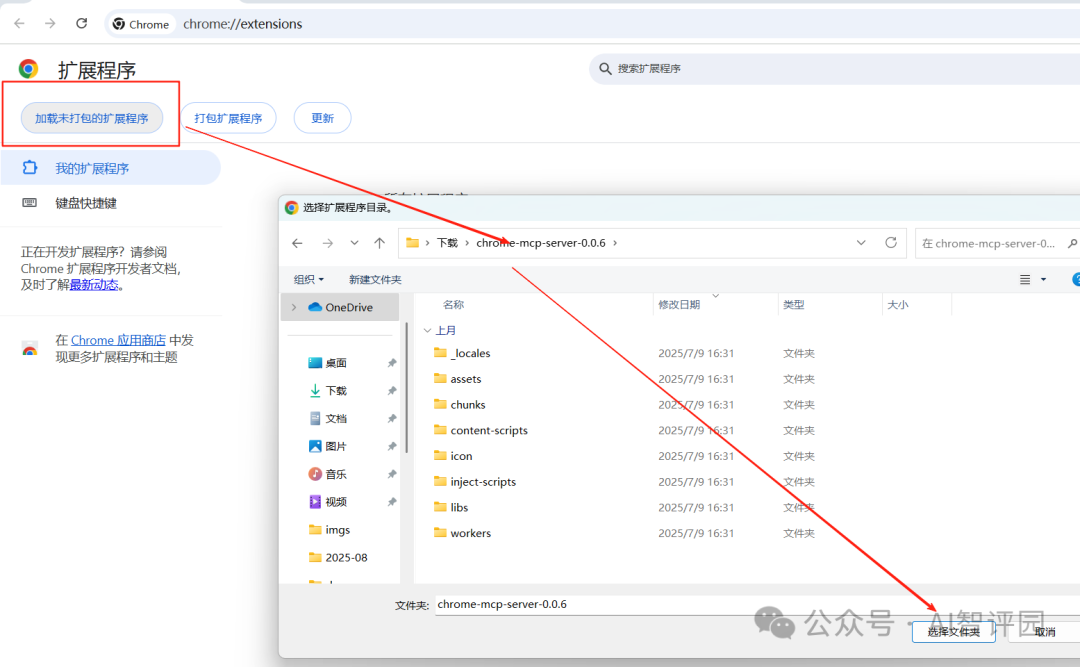Click the Chrome logo beside 扩展程序 title
This screenshot has width=1080, height=667.
pos(28,69)
